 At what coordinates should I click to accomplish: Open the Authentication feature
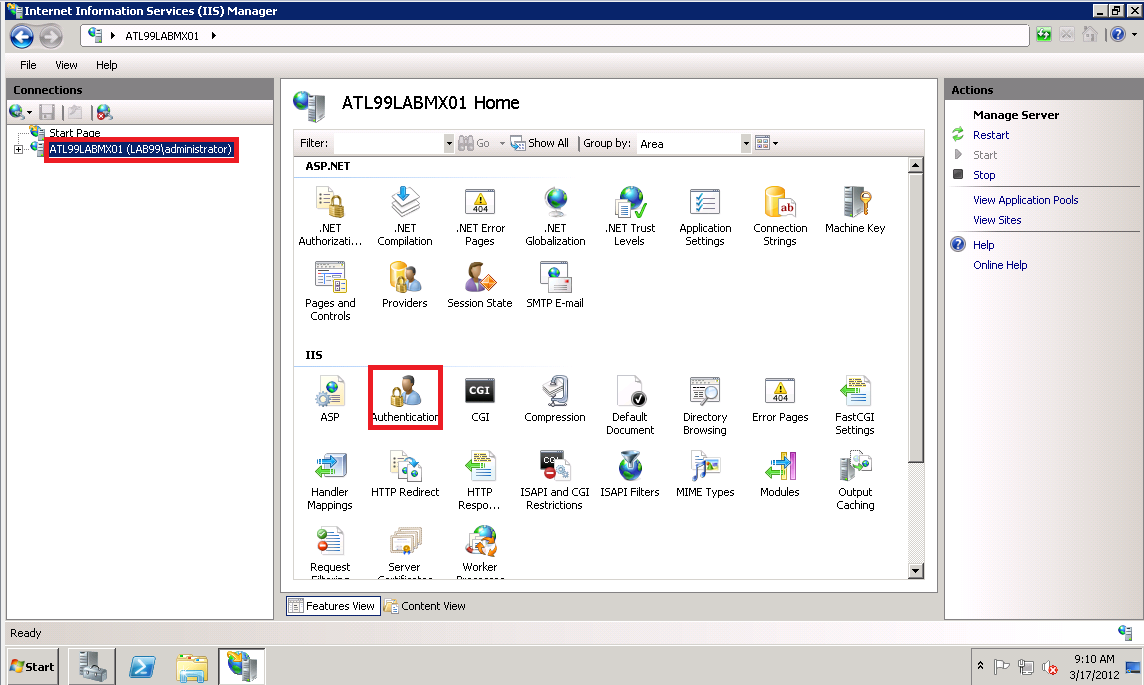(x=405, y=399)
